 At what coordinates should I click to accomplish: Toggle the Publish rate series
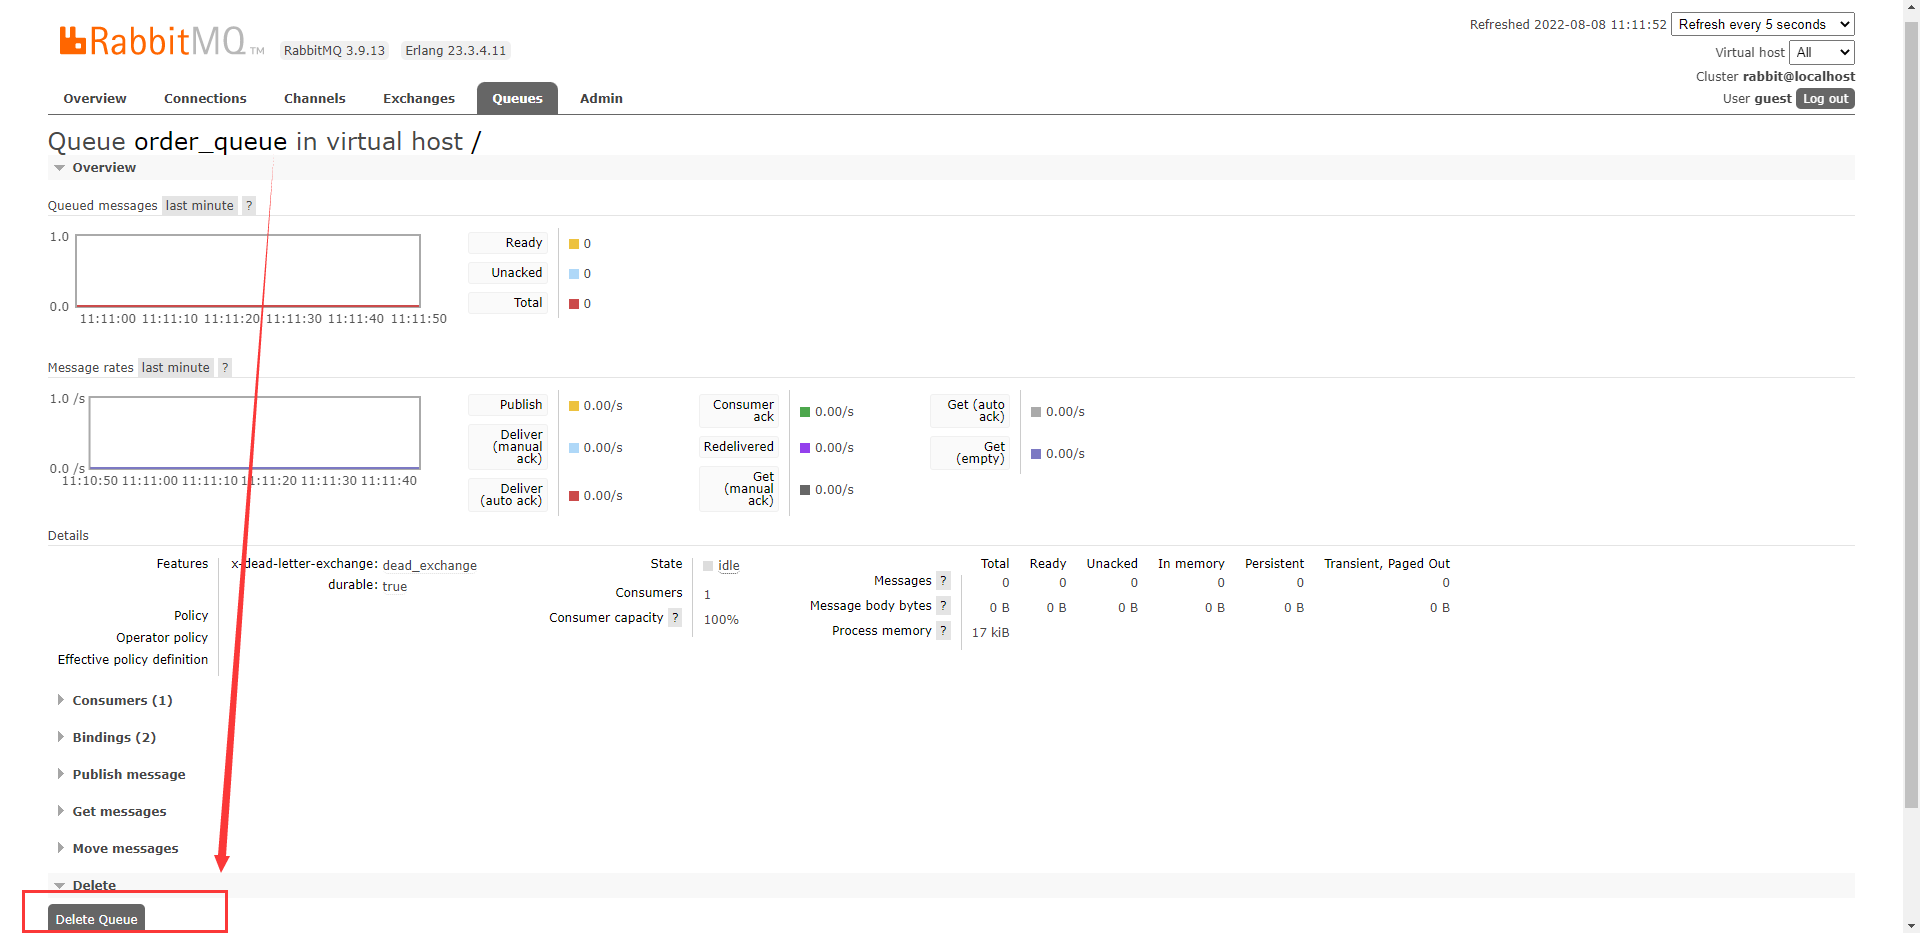[508, 405]
